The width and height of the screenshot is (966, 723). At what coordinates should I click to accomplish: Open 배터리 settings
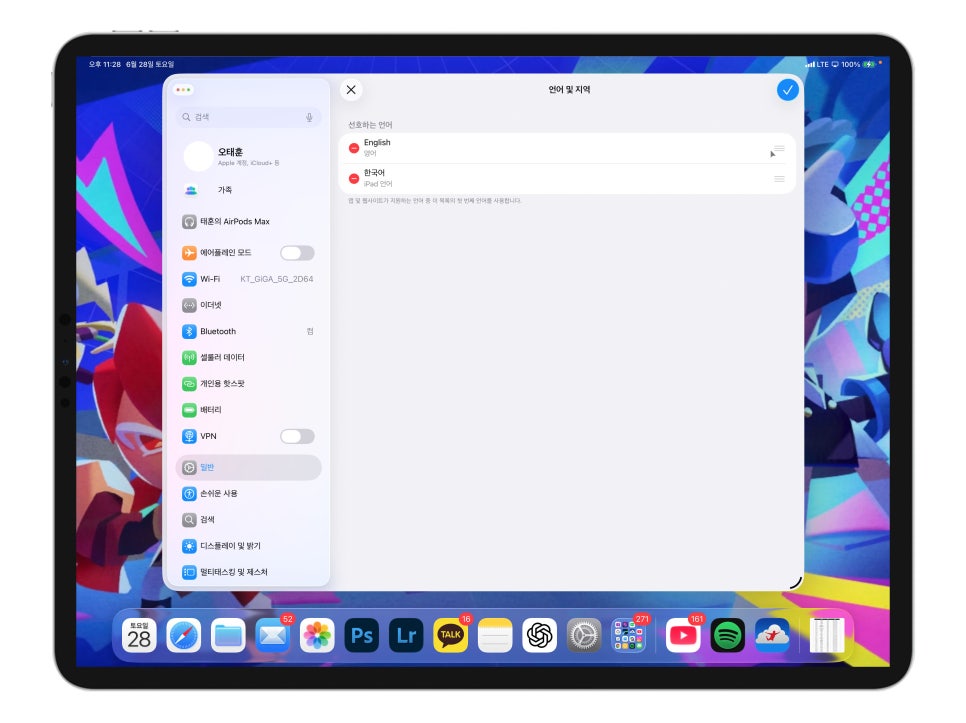click(x=248, y=410)
